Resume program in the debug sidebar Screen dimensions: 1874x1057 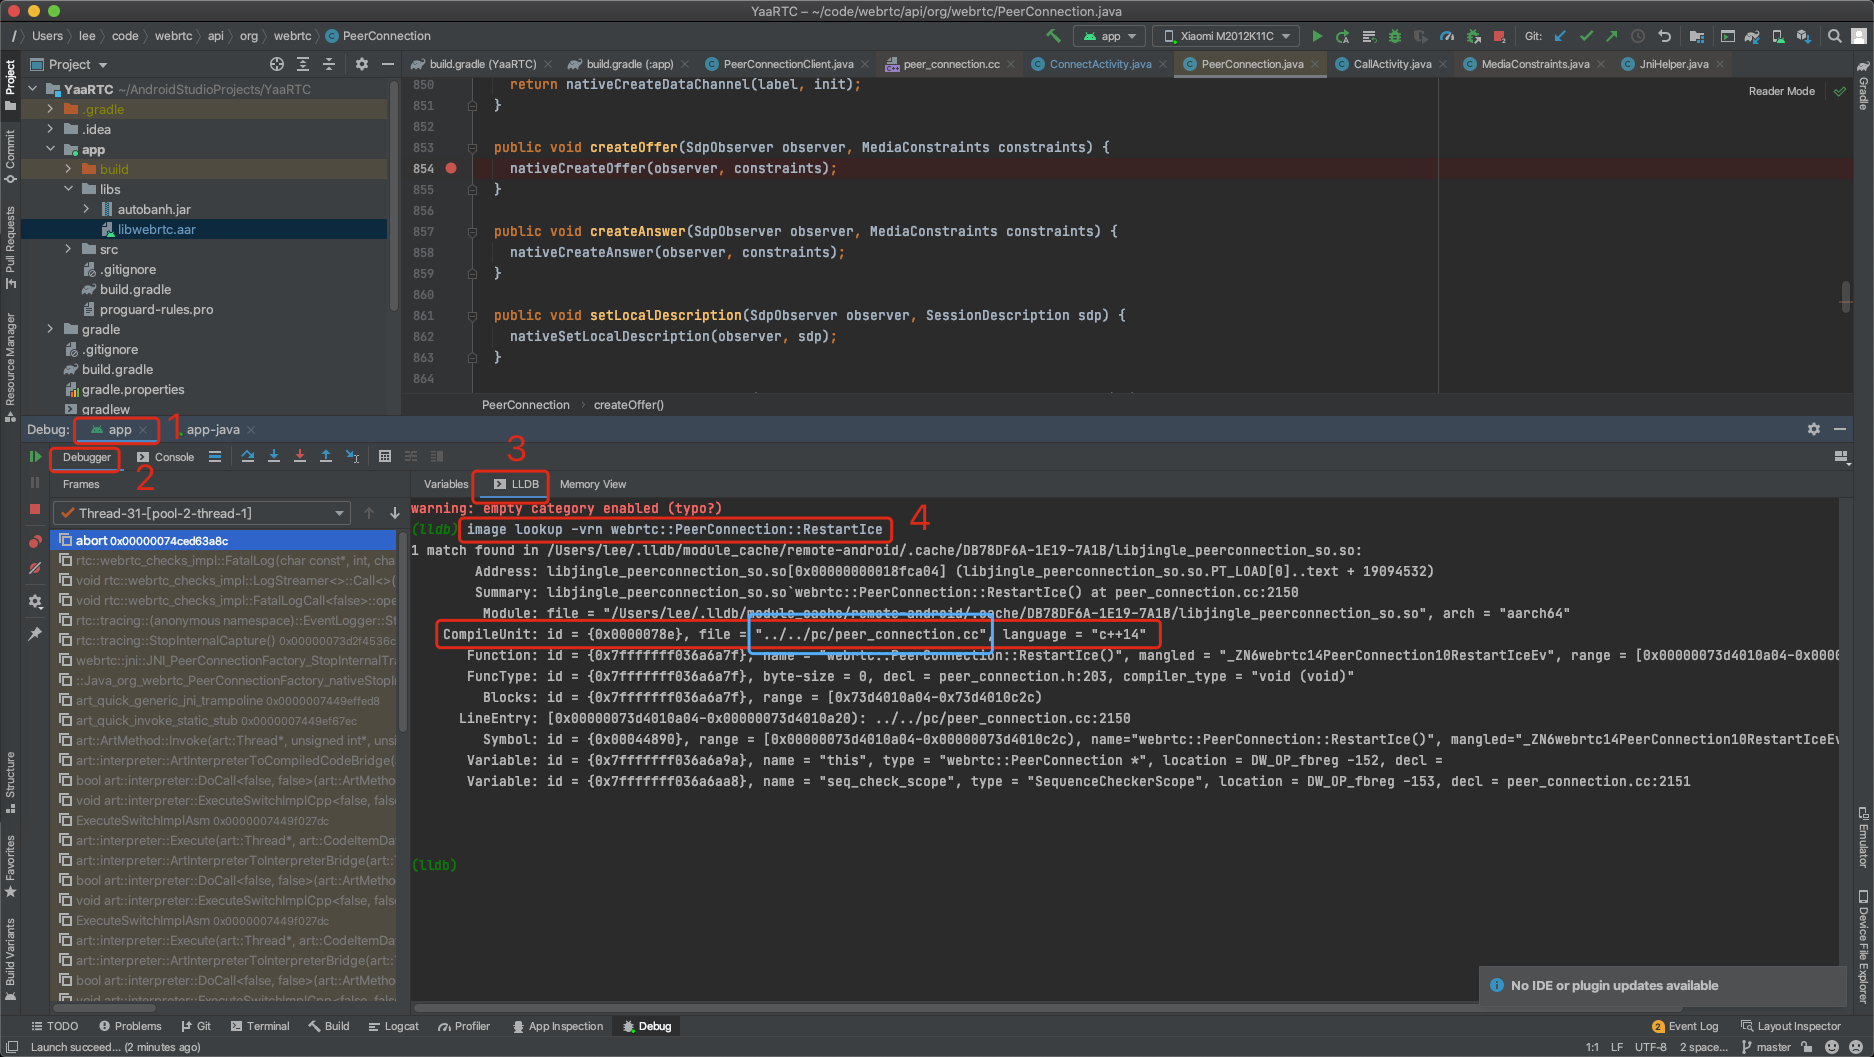(x=35, y=457)
